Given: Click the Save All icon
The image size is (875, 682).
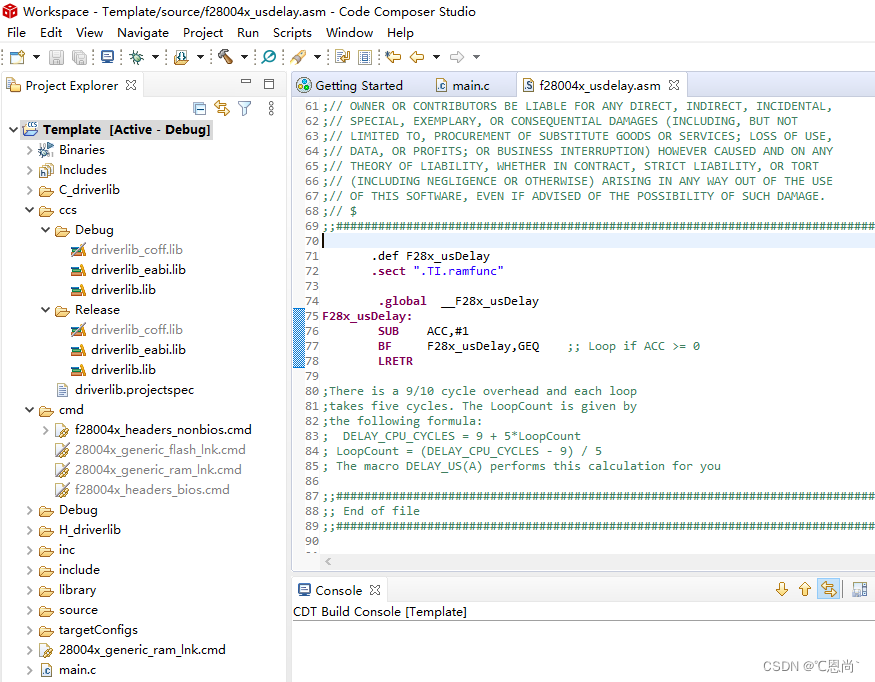Looking at the screenshot, I should point(80,57).
